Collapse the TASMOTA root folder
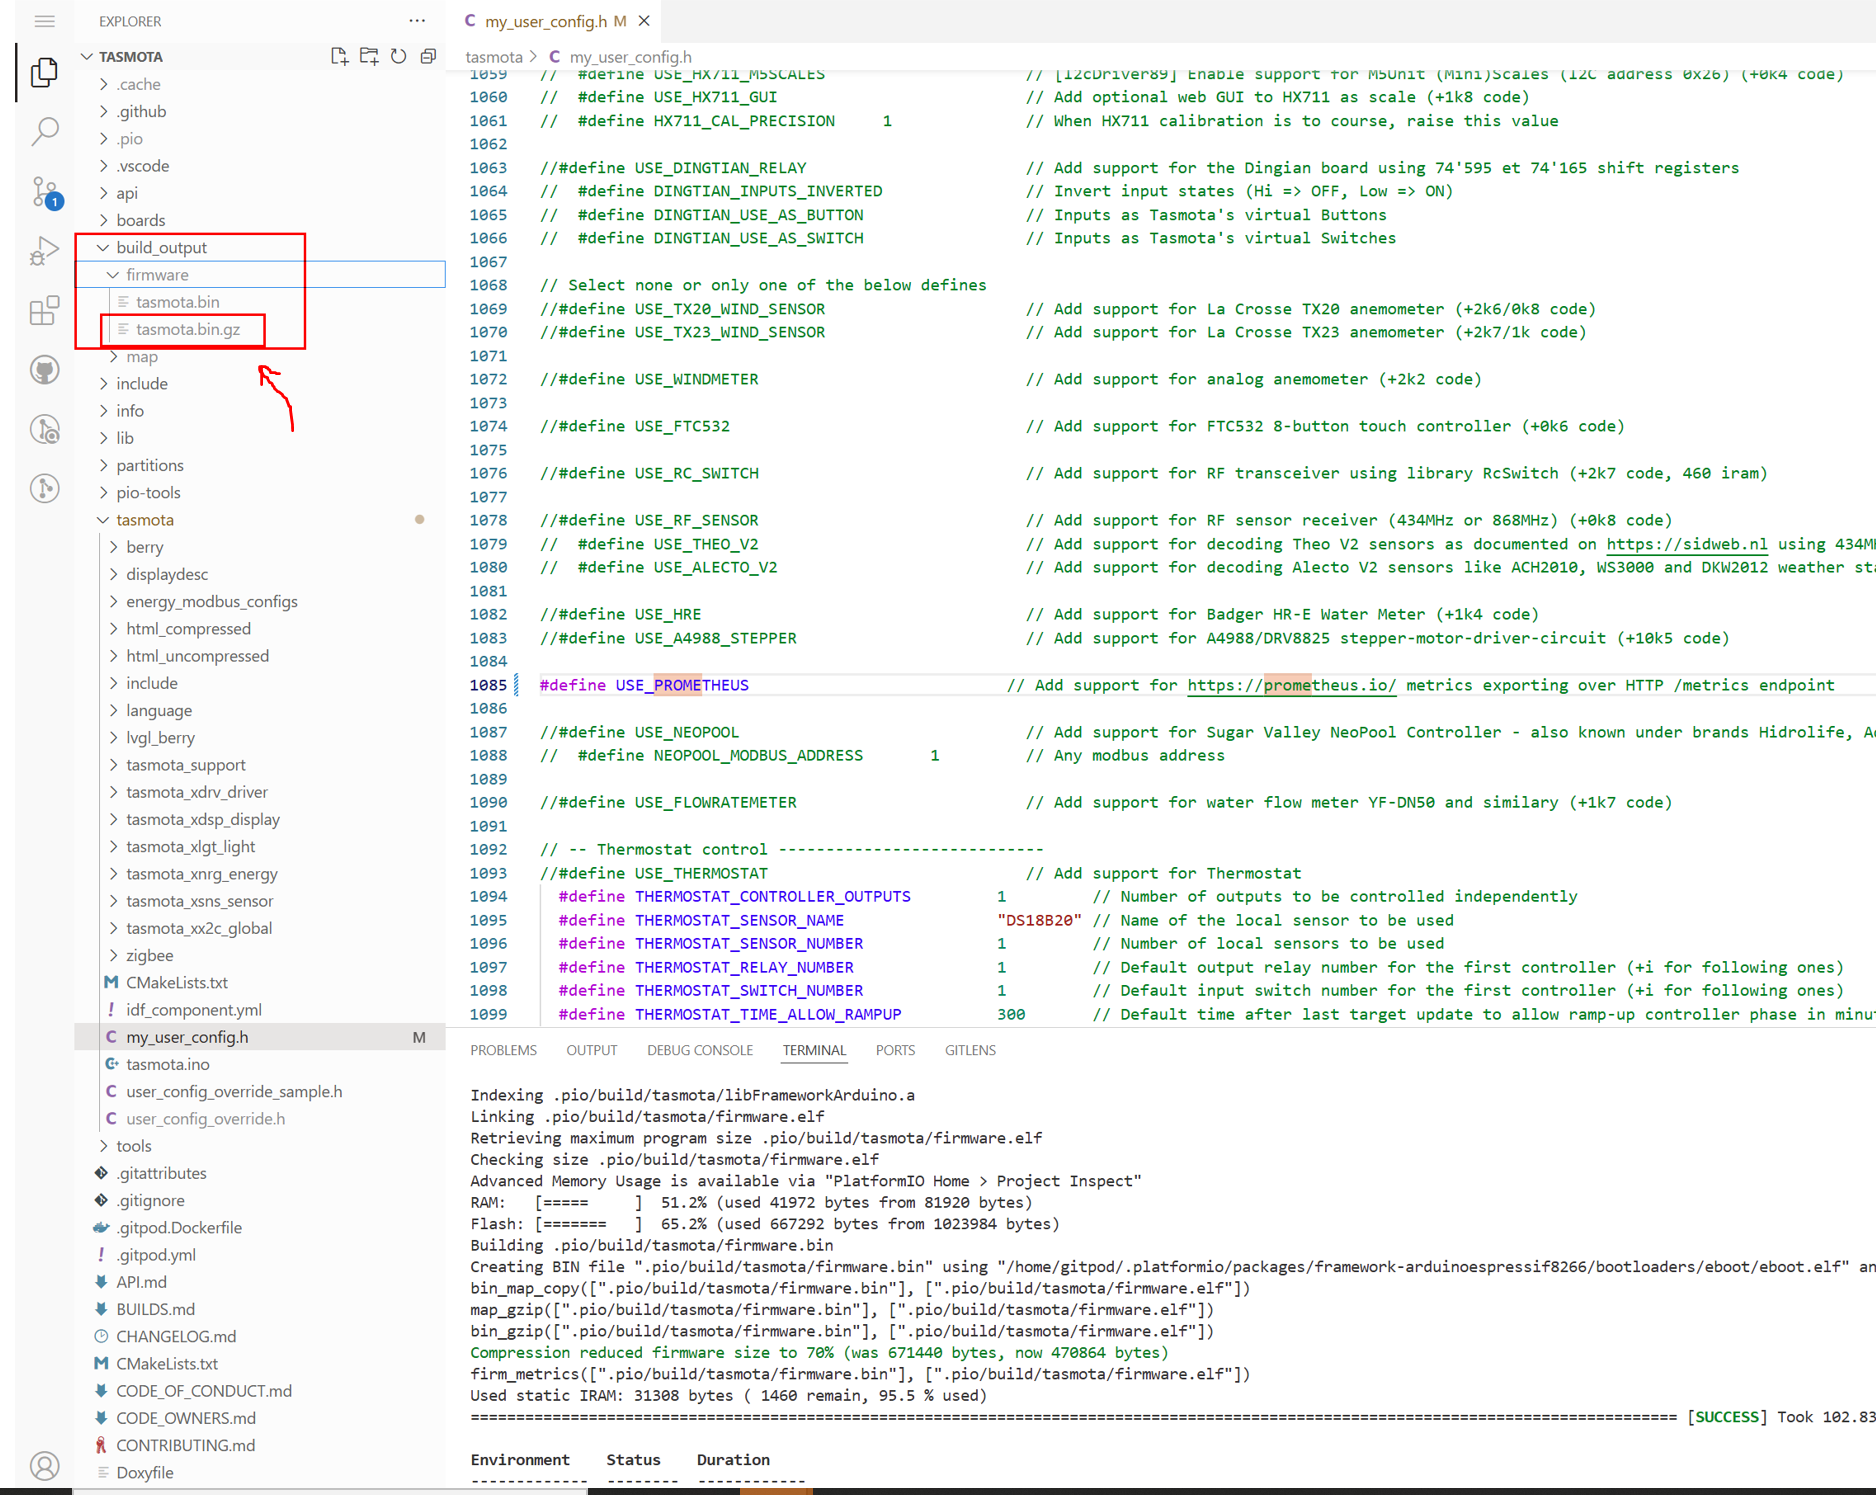Viewport: 1876px width, 1495px height. pos(131,56)
